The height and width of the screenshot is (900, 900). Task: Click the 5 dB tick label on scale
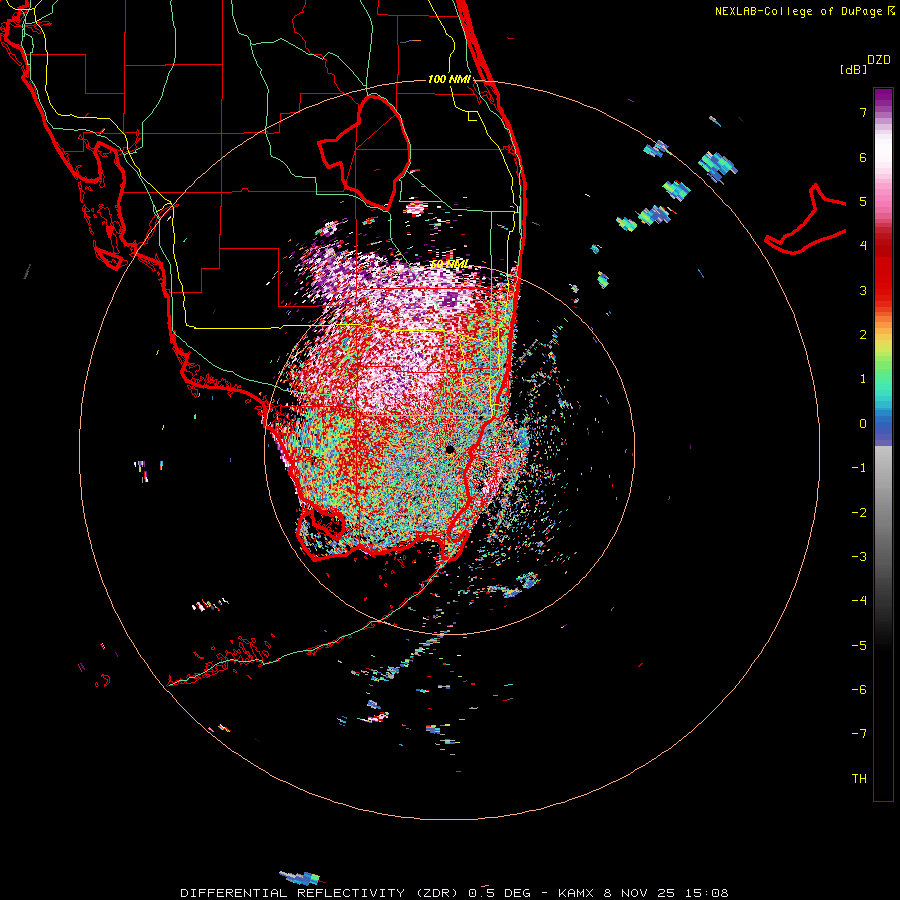(x=863, y=201)
